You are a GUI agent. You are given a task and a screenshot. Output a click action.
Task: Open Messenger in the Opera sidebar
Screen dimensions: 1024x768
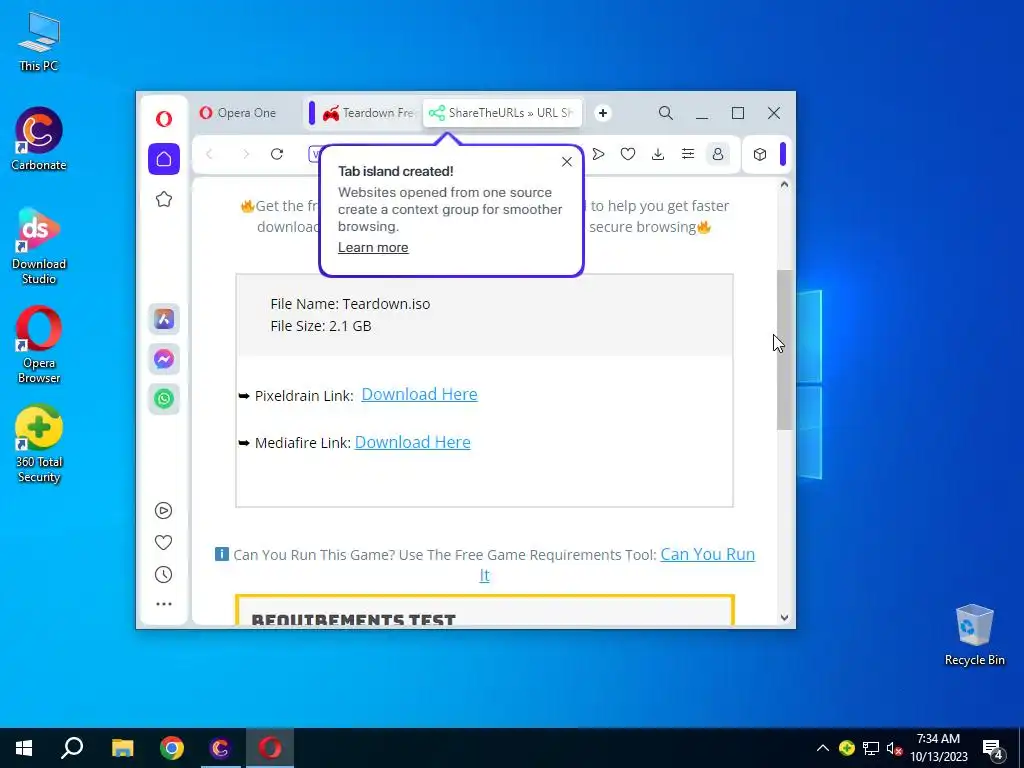164,359
